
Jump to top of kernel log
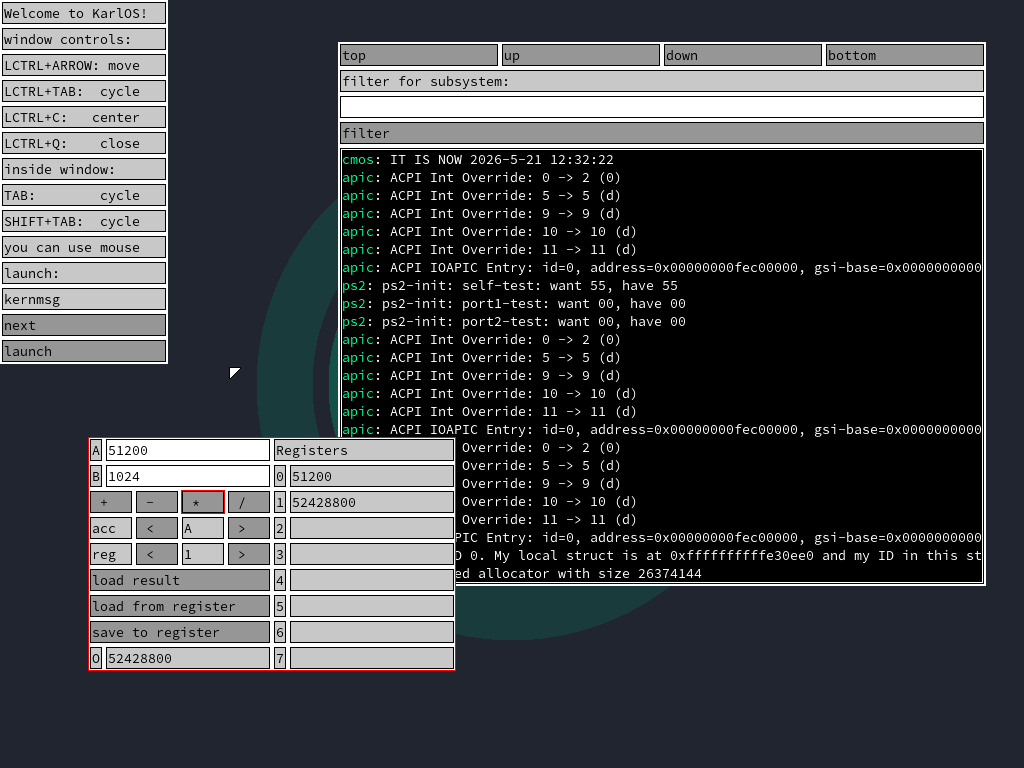pos(419,56)
